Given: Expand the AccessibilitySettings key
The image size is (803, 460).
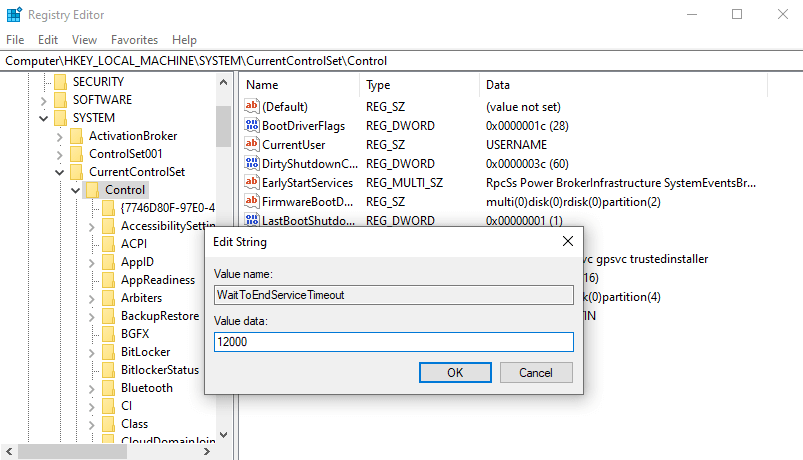Looking at the screenshot, I should [x=91, y=226].
